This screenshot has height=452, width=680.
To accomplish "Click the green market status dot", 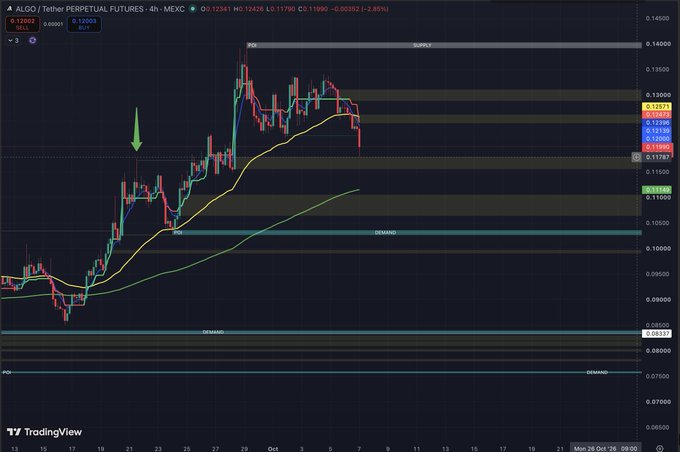I will click(x=193, y=9).
